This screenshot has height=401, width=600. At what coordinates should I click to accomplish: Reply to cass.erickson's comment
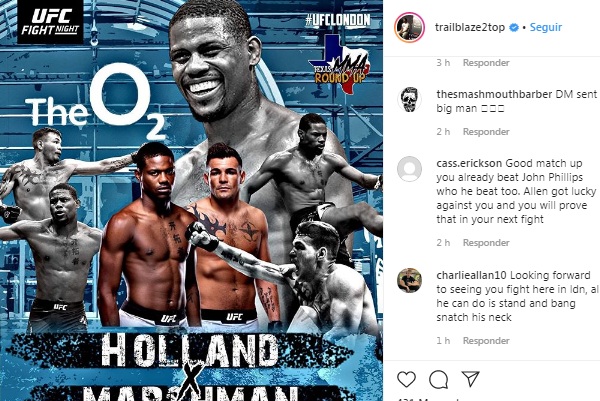tap(486, 243)
